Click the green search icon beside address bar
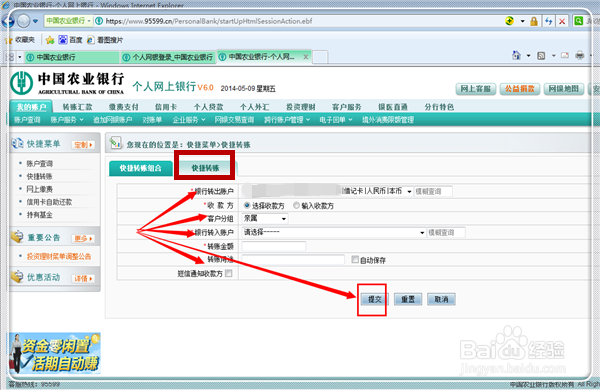Screen dimensions: 600x390 (x=579, y=21)
